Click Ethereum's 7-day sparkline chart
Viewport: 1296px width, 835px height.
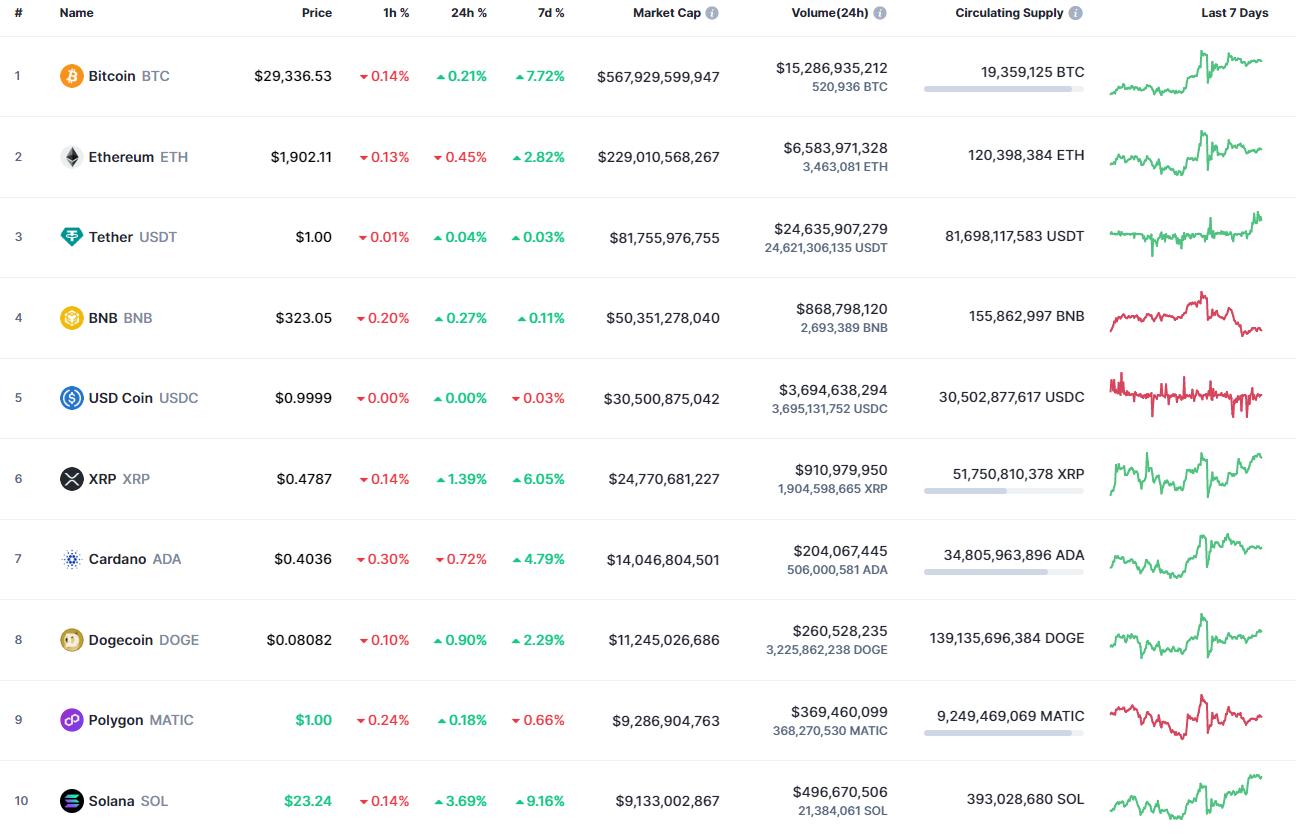click(1186, 155)
